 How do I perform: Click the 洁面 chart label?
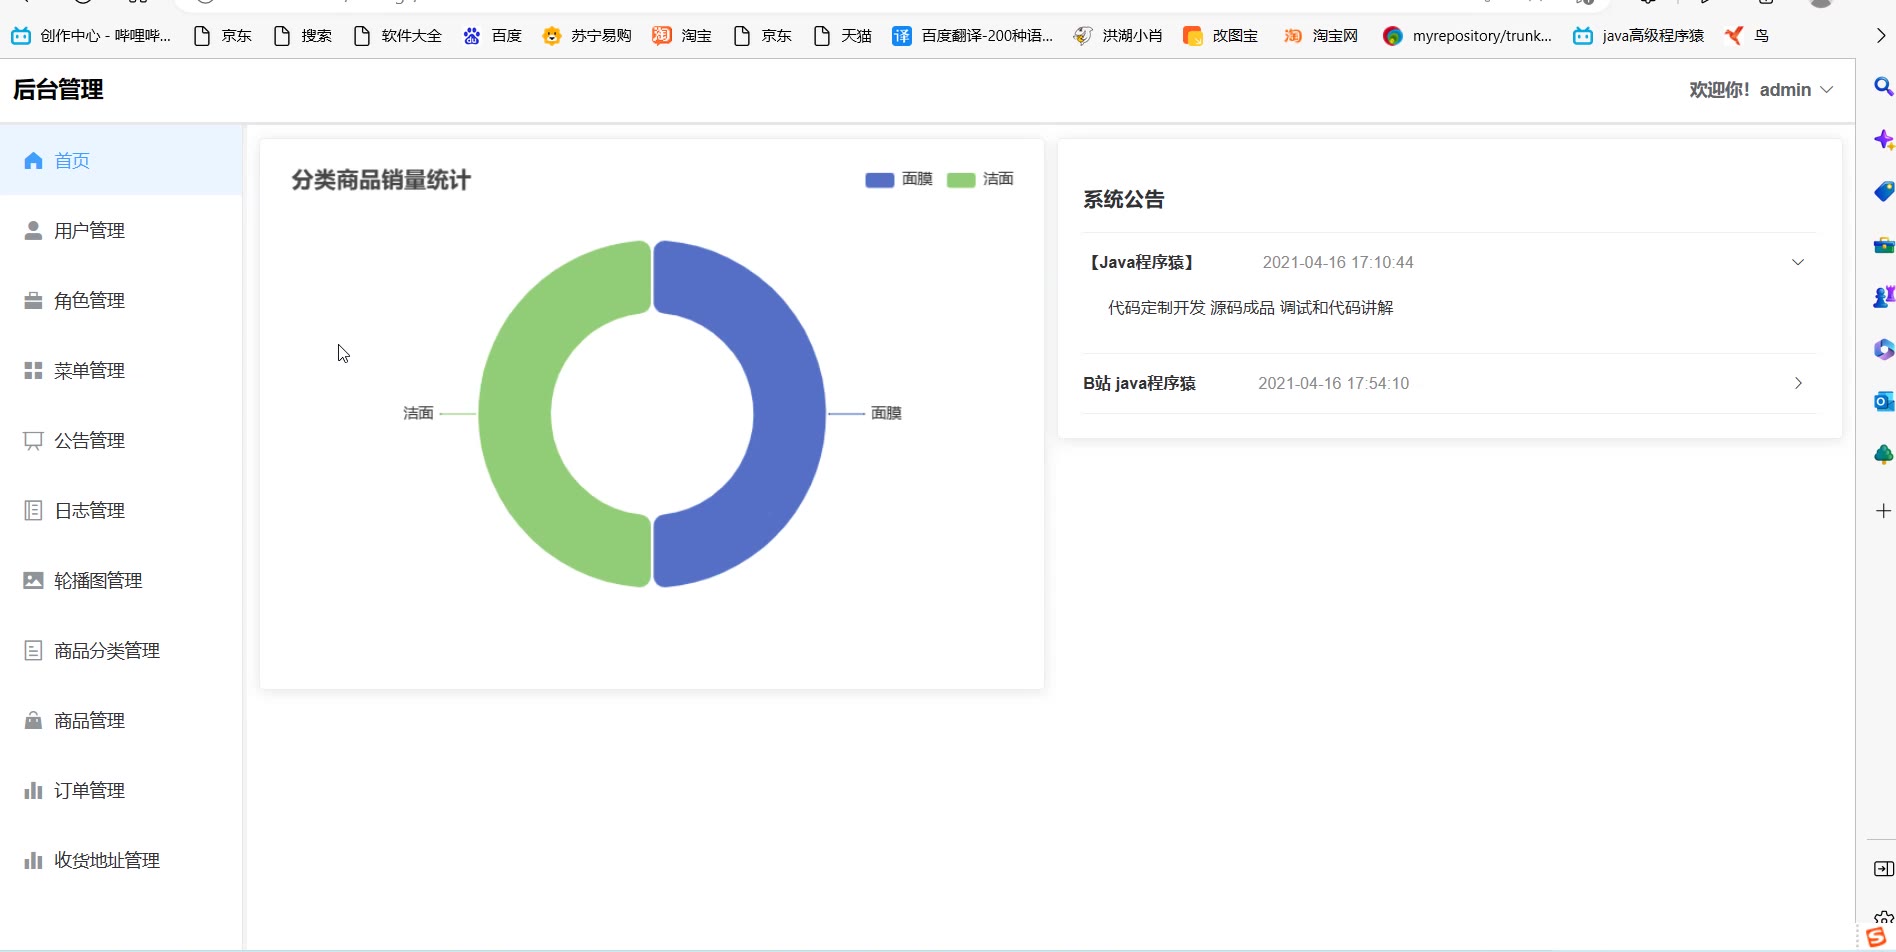[418, 413]
